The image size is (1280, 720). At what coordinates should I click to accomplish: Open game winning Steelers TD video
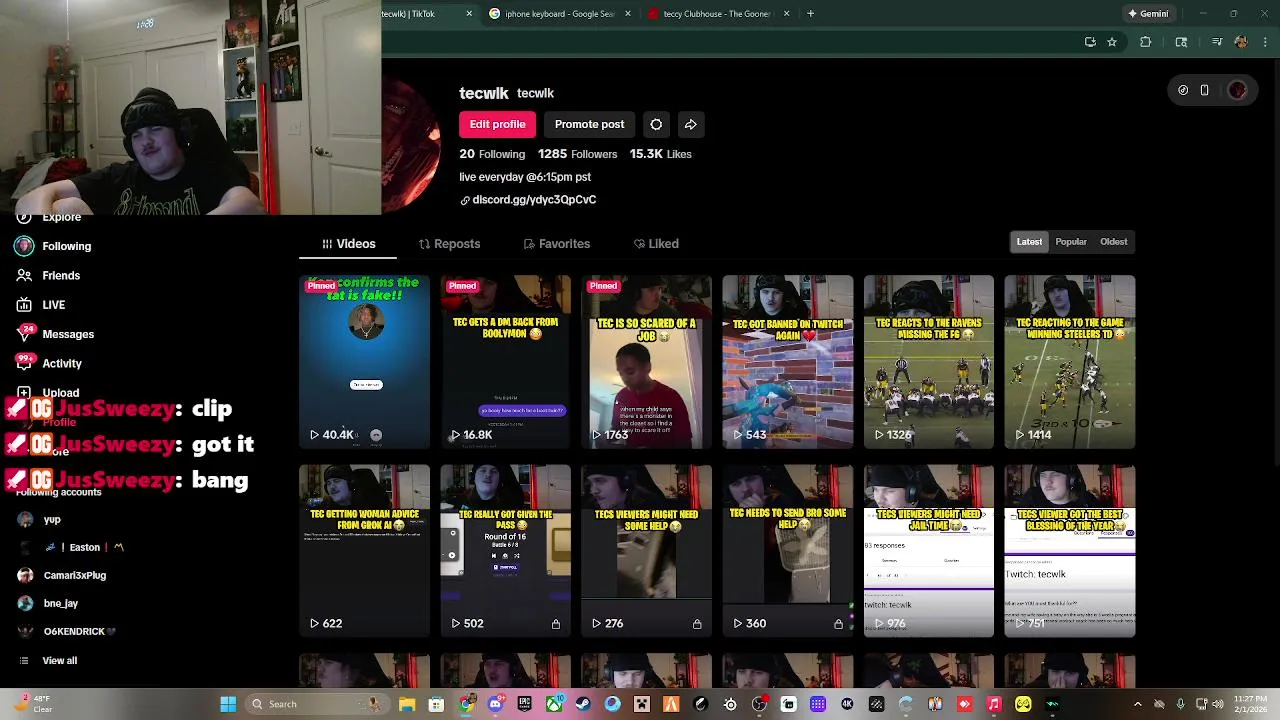click(x=1070, y=362)
